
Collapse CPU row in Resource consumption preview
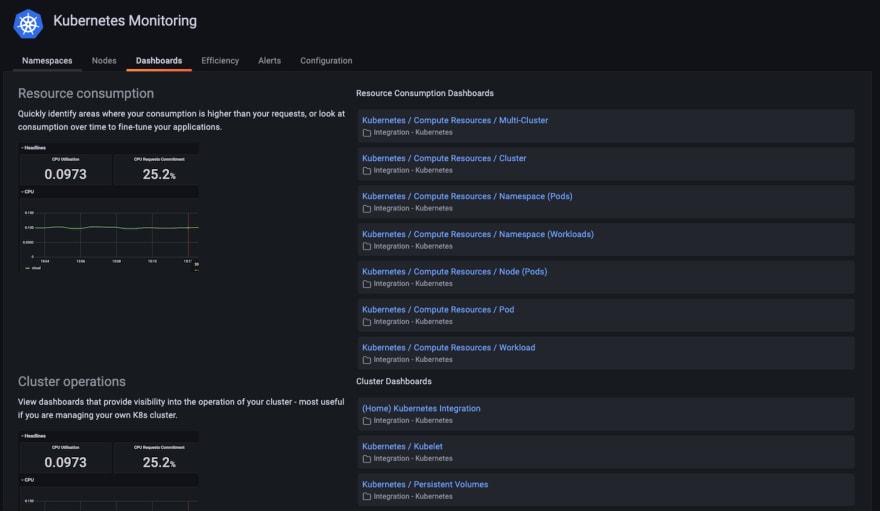[x=28, y=192]
